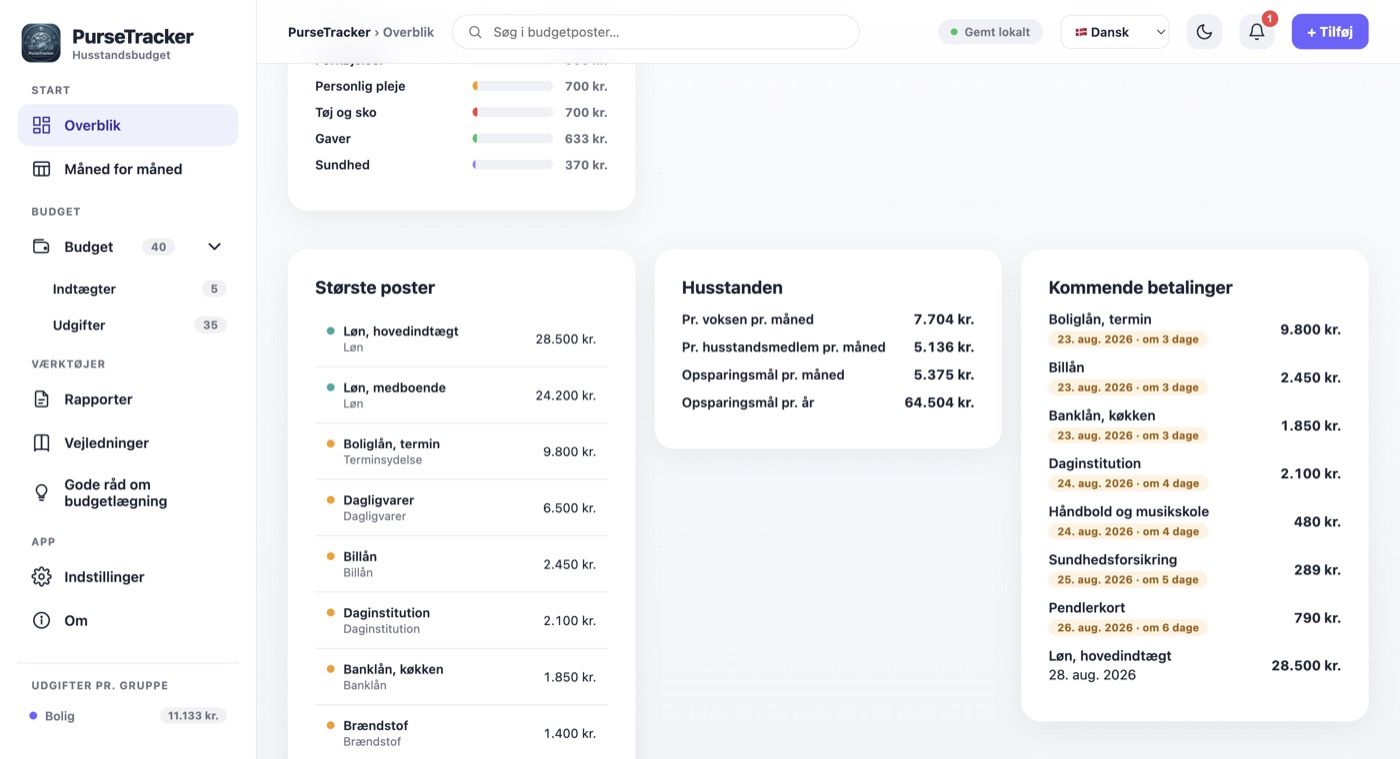Select Billån row in Største poster
This screenshot has height=759, width=1400.
coord(461,564)
